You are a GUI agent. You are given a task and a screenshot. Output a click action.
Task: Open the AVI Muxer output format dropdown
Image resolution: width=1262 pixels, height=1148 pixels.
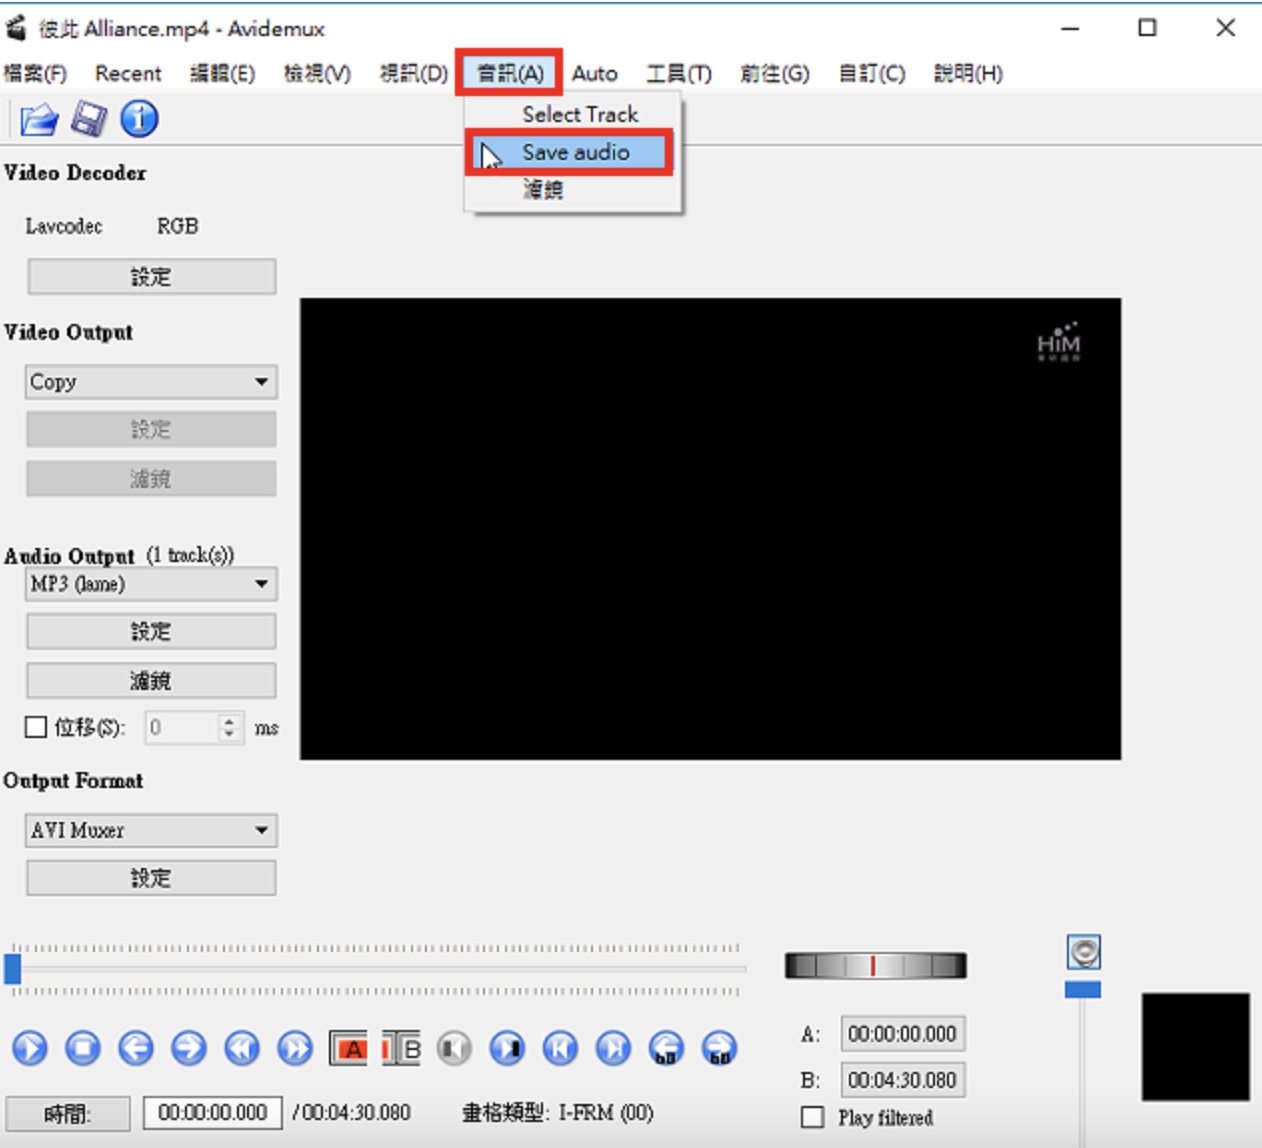pyautogui.click(x=151, y=830)
